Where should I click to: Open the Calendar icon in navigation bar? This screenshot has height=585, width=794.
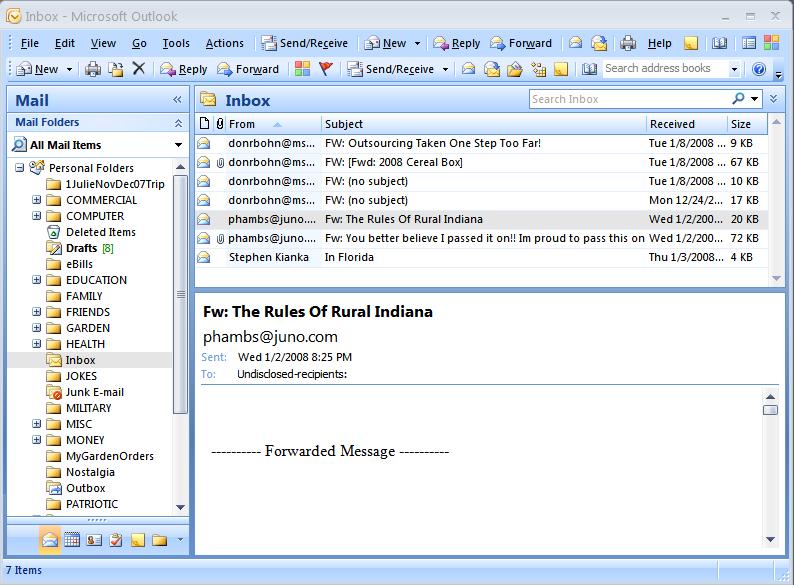72,540
